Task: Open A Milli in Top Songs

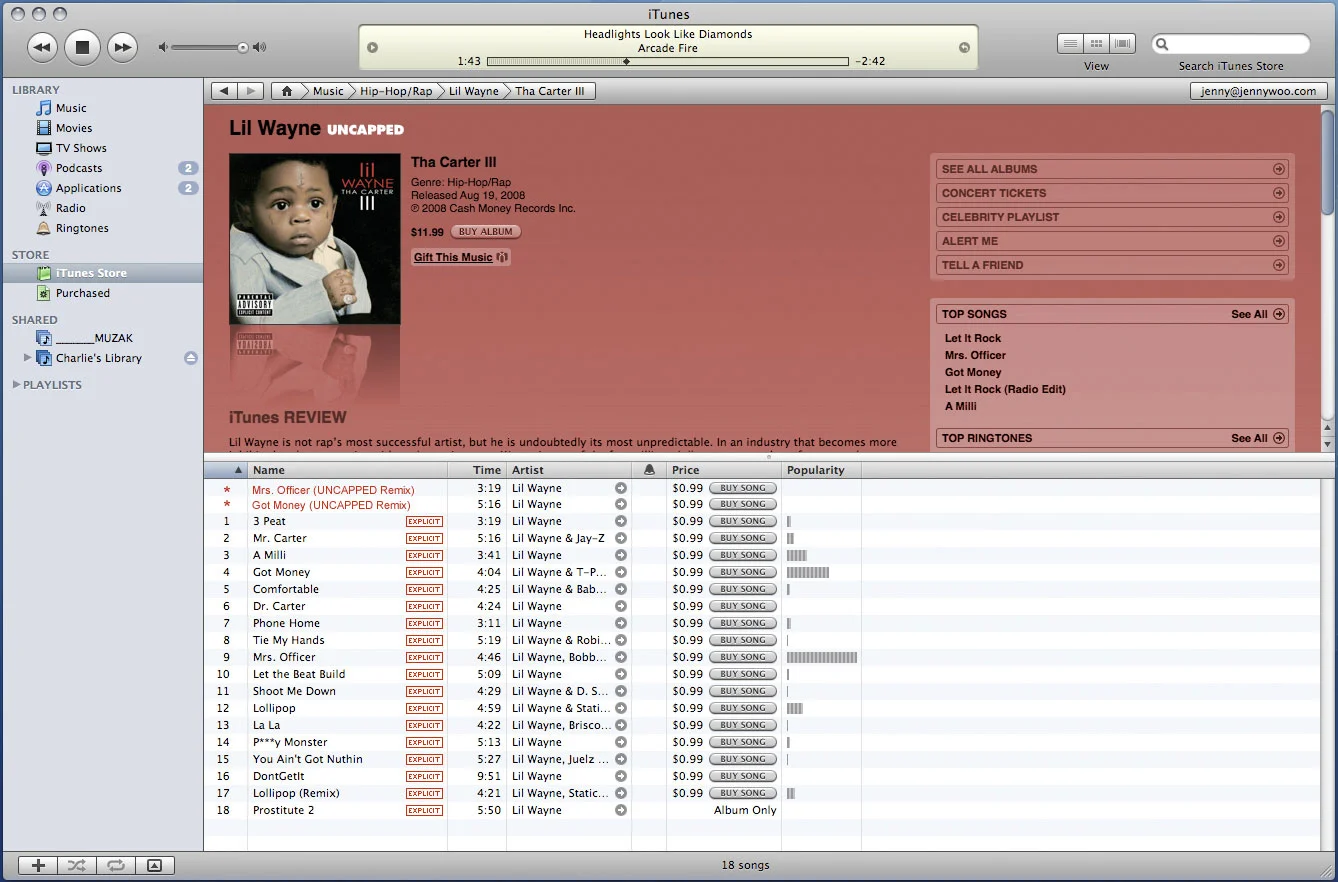Action: [961, 406]
